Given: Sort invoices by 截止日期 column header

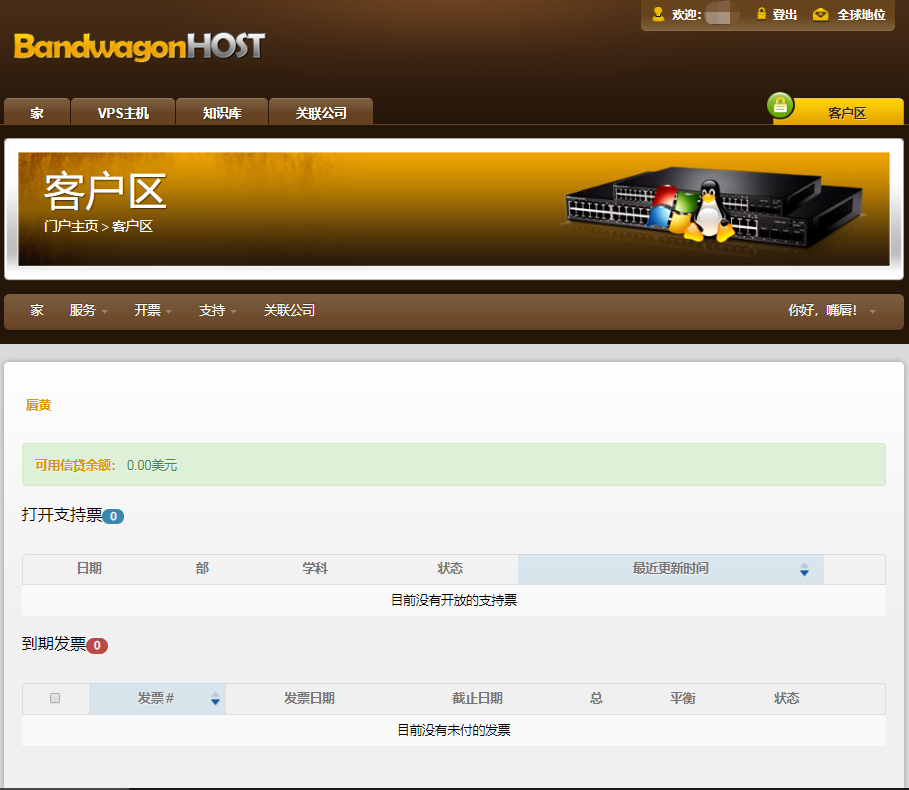Looking at the screenshot, I should click(x=477, y=699).
